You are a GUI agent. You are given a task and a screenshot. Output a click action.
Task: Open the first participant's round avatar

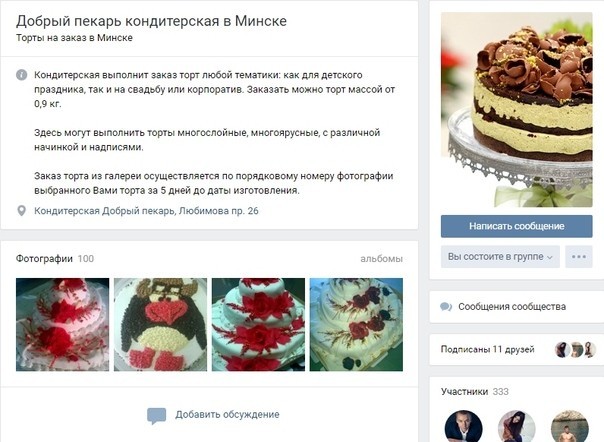point(463,427)
